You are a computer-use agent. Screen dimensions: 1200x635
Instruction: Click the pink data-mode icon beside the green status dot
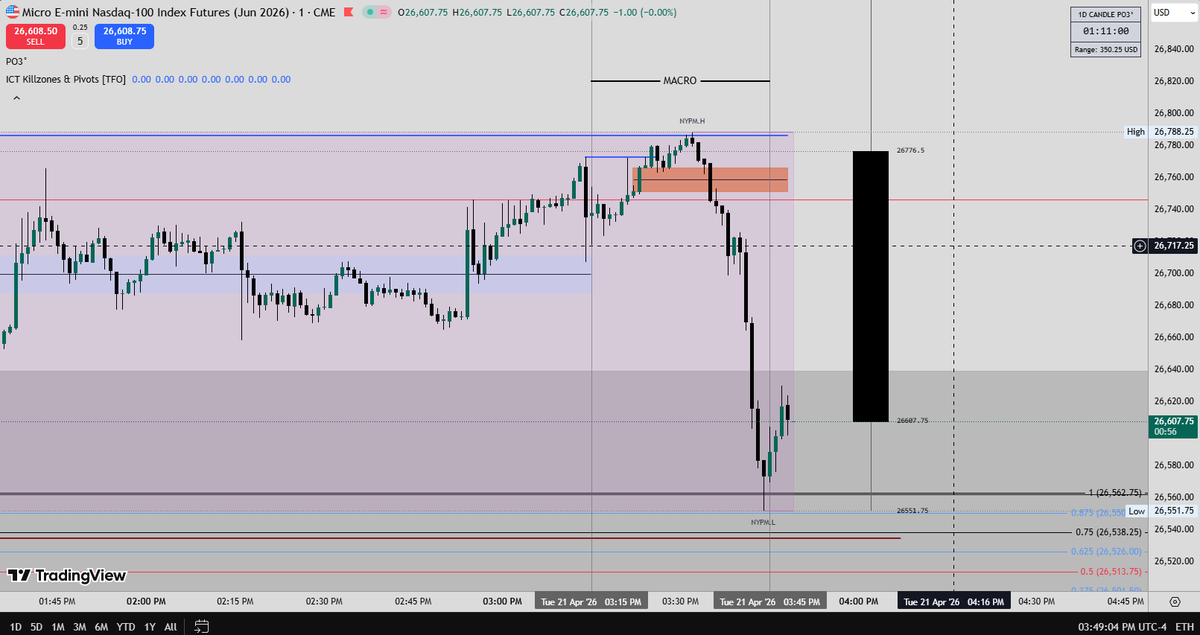point(384,13)
